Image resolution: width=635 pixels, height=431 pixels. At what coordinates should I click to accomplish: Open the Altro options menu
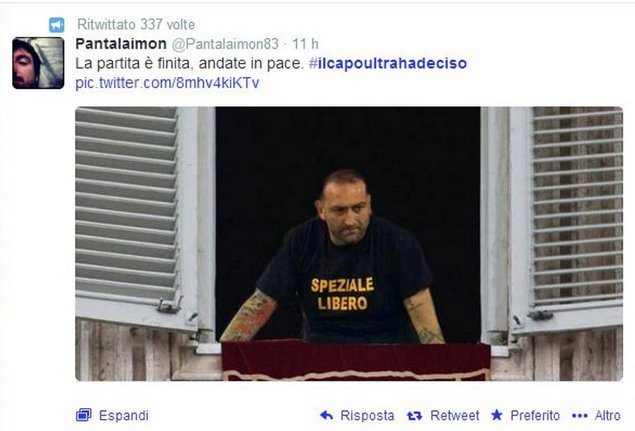tap(607, 416)
